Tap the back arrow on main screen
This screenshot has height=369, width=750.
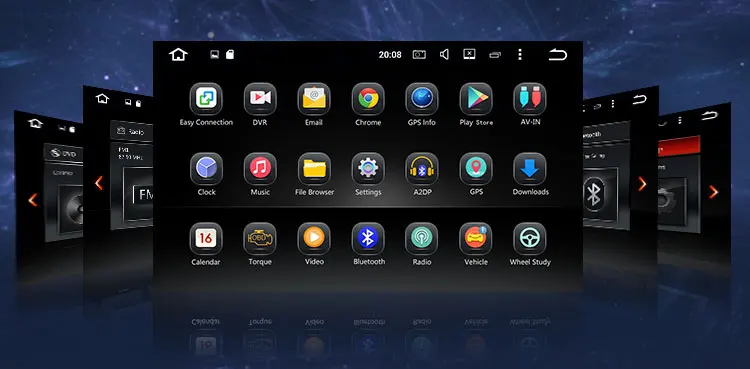558,55
